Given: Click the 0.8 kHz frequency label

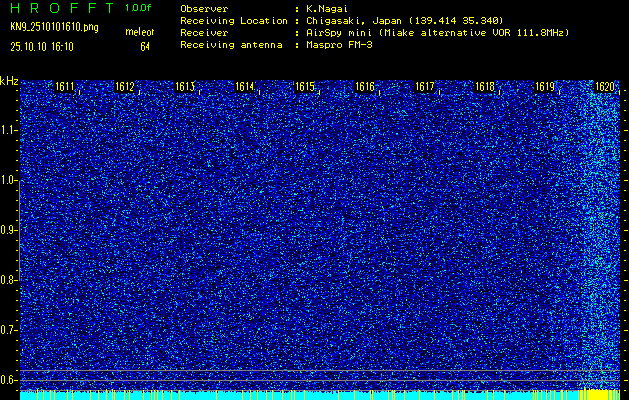Looking at the screenshot, I should (x=9, y=280).
